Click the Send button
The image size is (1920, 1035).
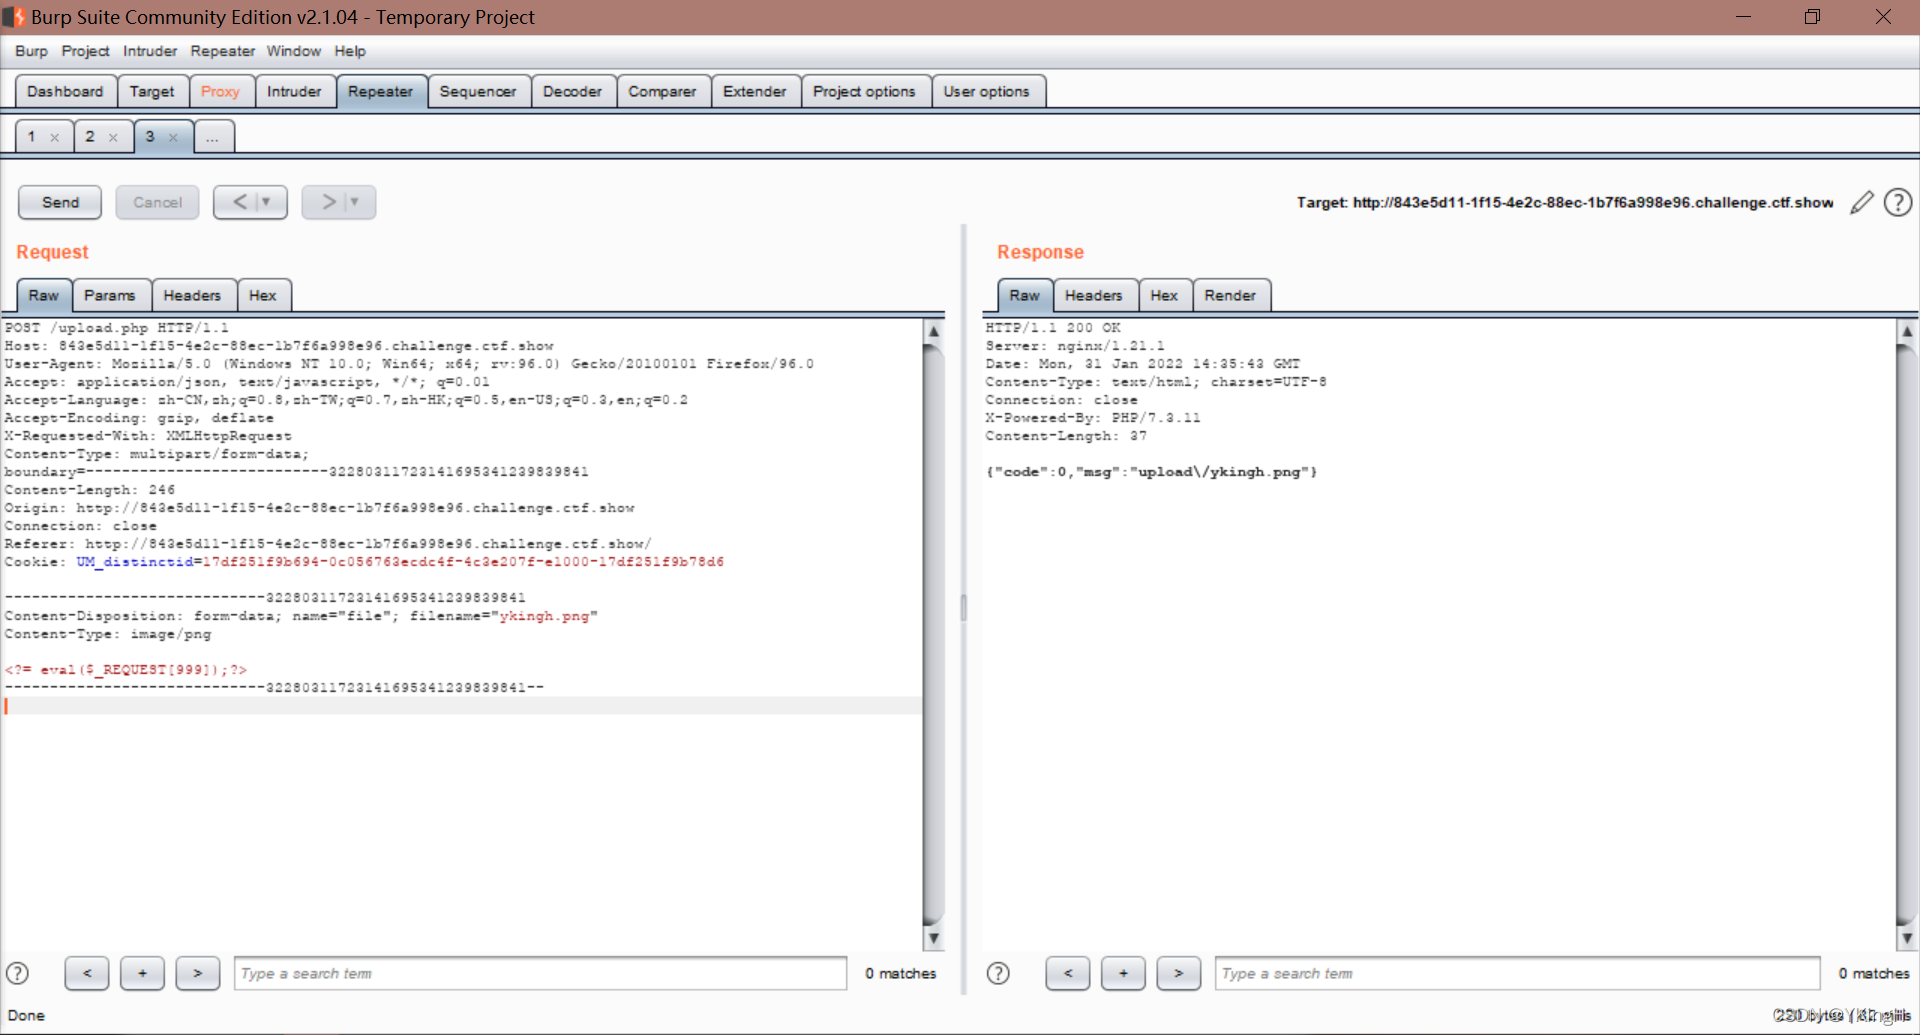pyautogui.click(x=60, y=202)
